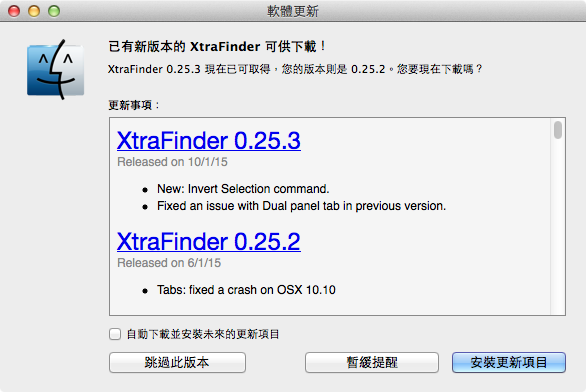
Task: Click the Dual panel tab fix bullet
Action: [301, 206]
